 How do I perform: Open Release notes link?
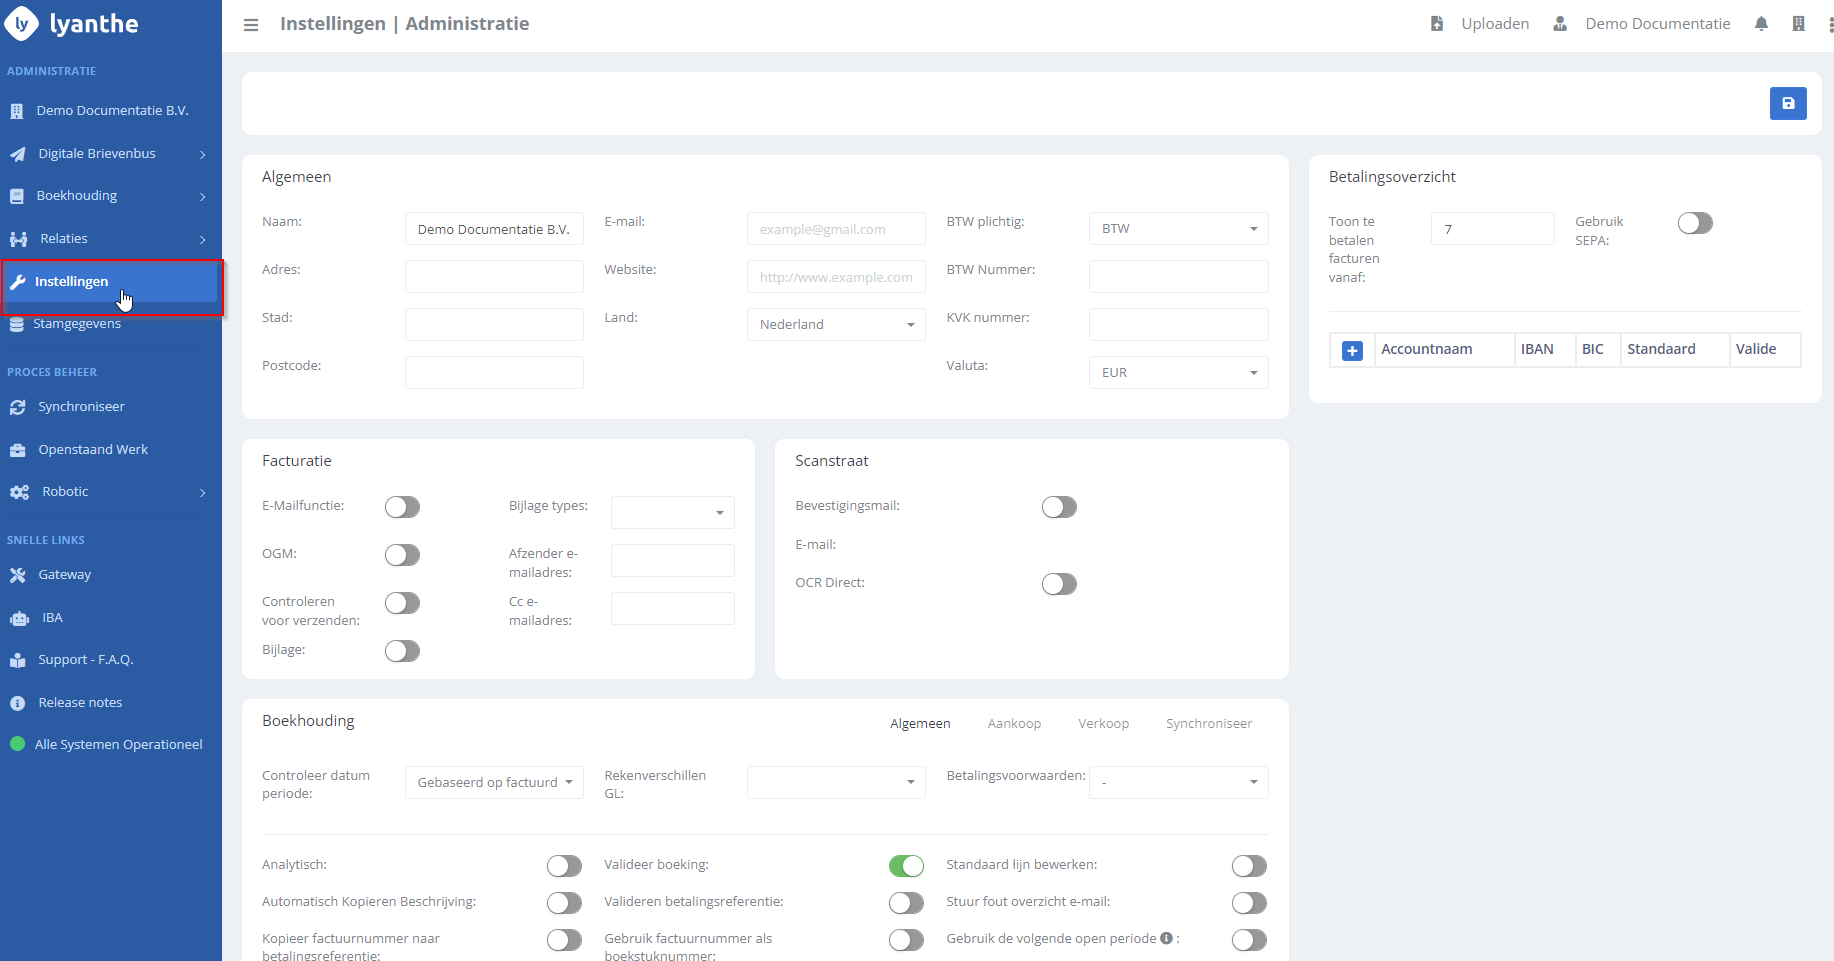(x=80, y=703)
